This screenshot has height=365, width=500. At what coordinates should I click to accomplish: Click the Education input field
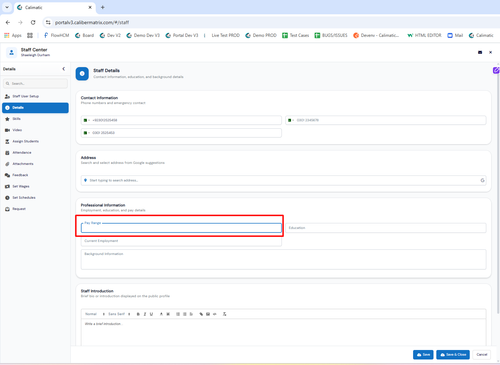coord(386,228)
